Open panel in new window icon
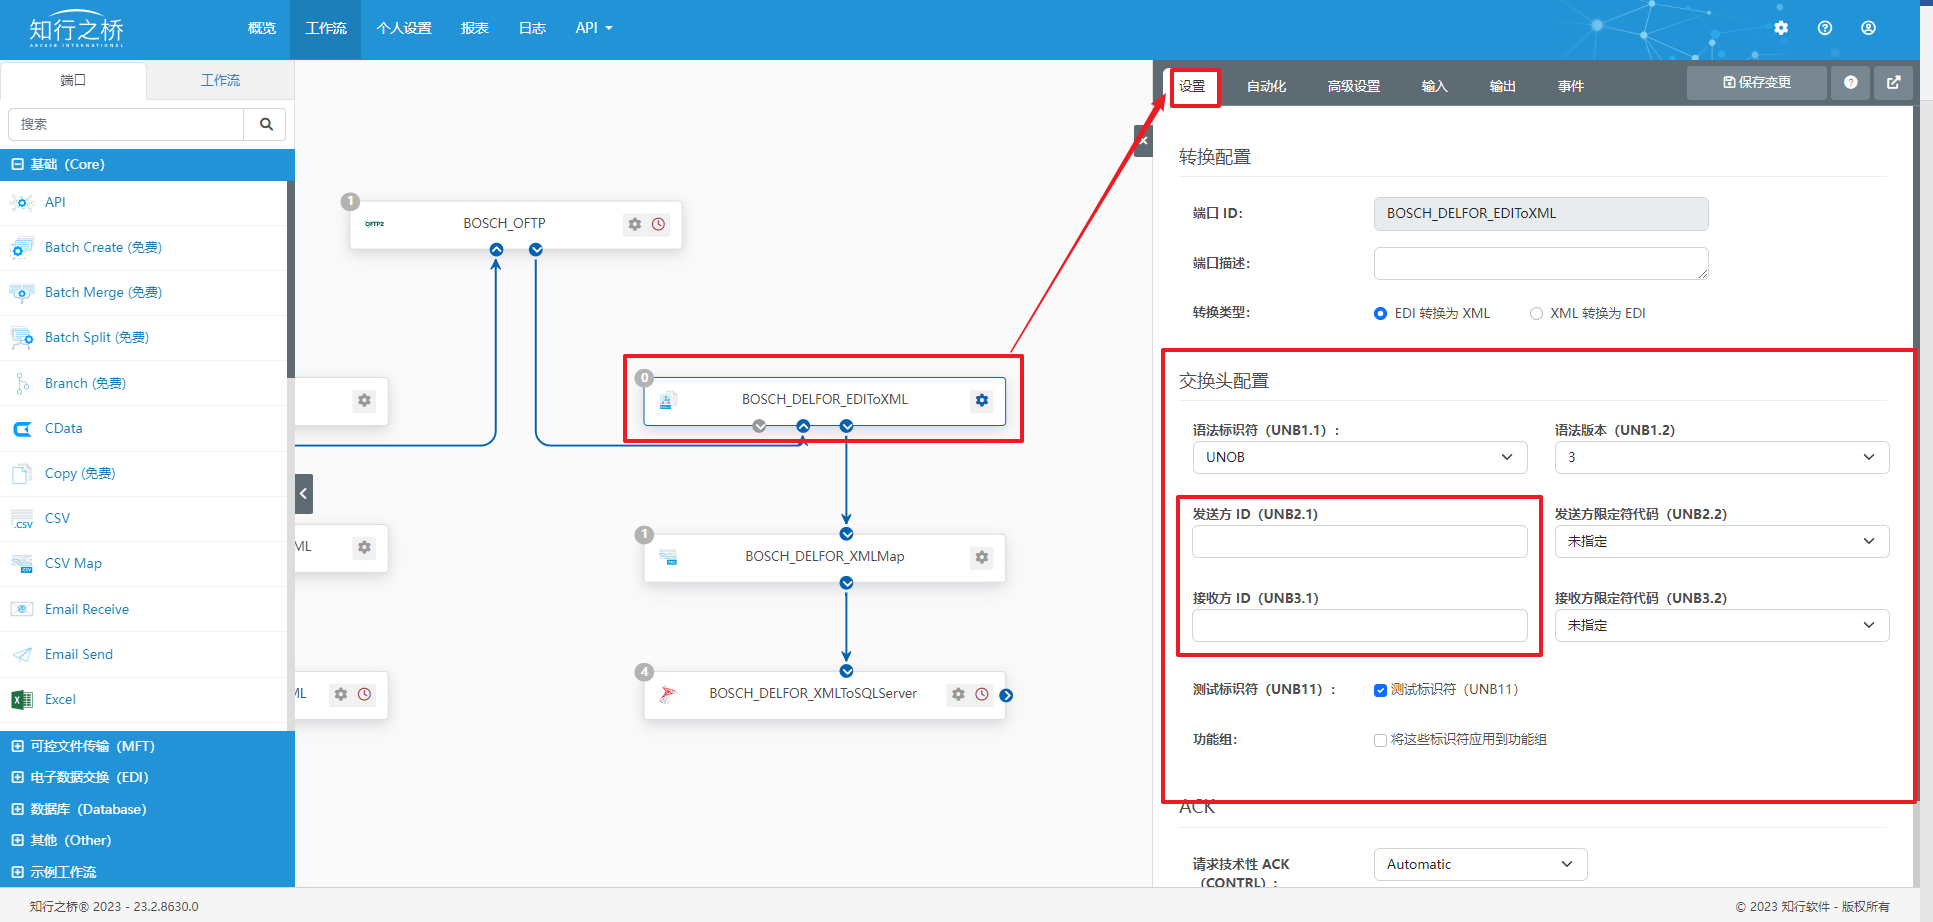This screenshot has height=922, width=1933. point(1893,83)
